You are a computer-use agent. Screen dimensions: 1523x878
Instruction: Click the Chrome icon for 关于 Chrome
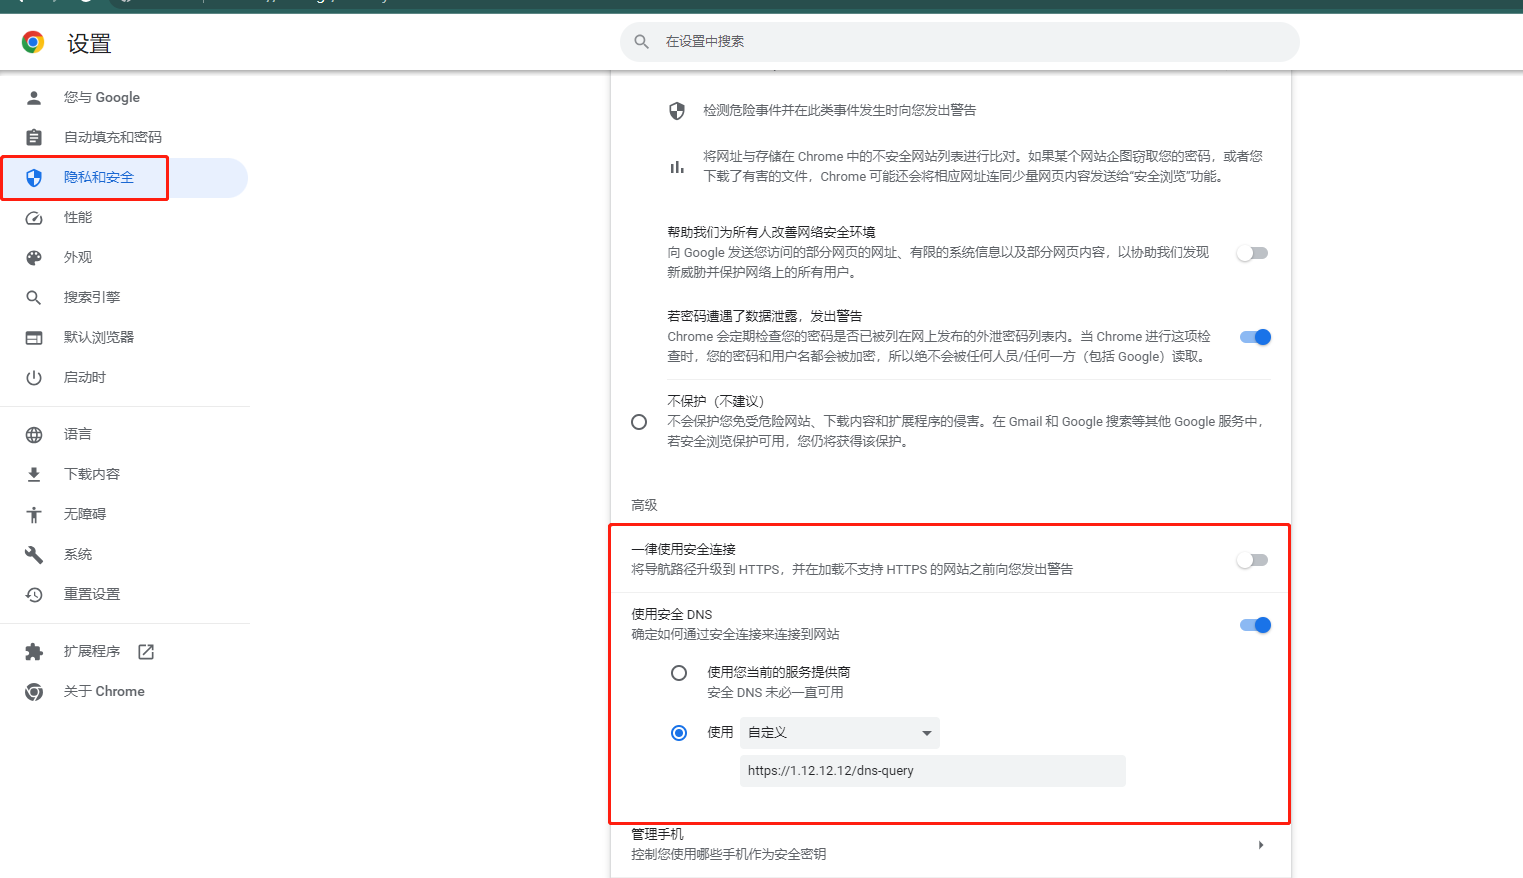click(x=34, y=691)
